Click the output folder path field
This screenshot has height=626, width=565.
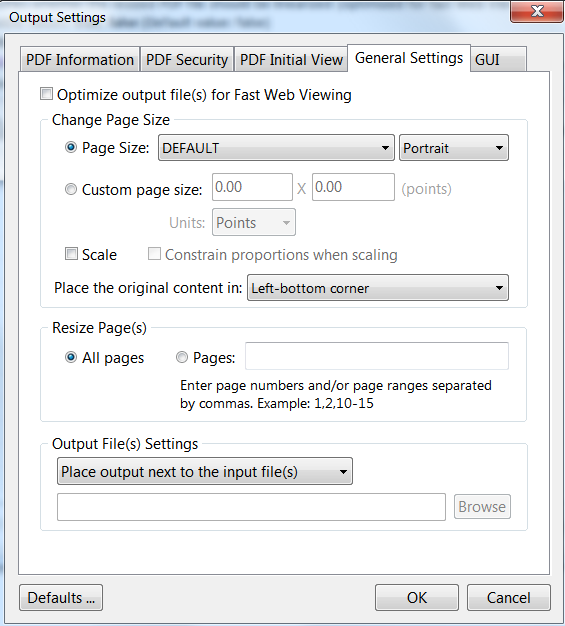[252, 507]
